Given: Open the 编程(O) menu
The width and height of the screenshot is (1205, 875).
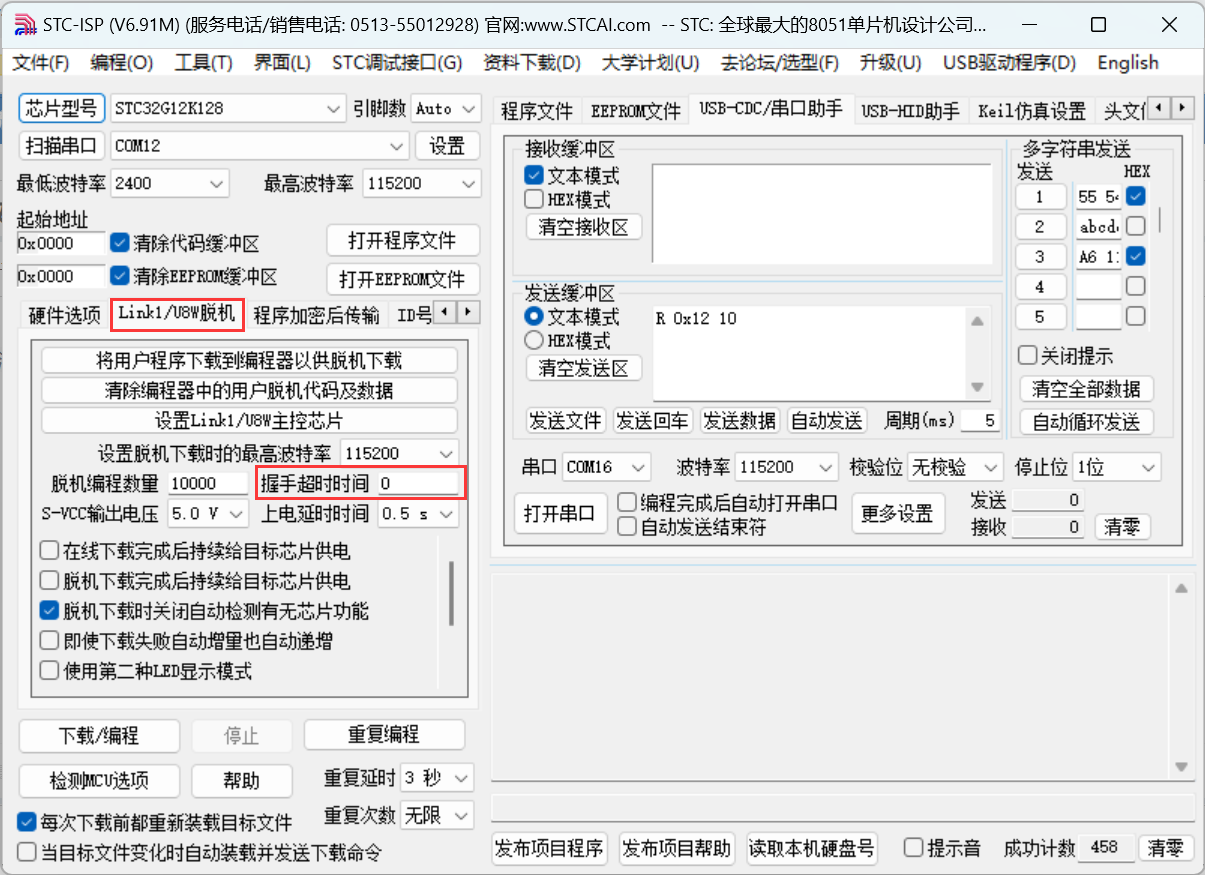Looking at the screenshot, I should click(122, 62).
